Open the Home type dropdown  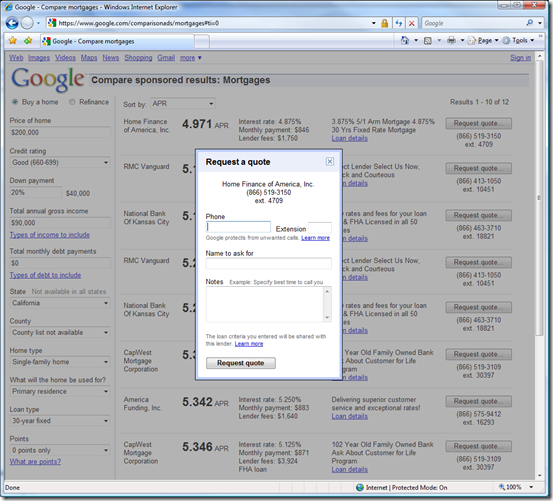(60, 362)
